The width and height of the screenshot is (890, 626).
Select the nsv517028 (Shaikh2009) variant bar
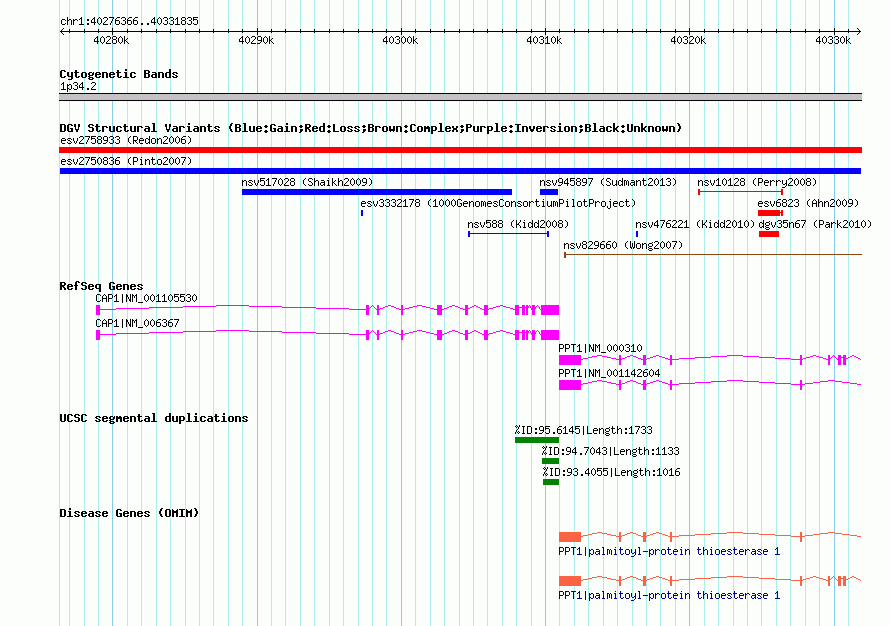point(377,192)
